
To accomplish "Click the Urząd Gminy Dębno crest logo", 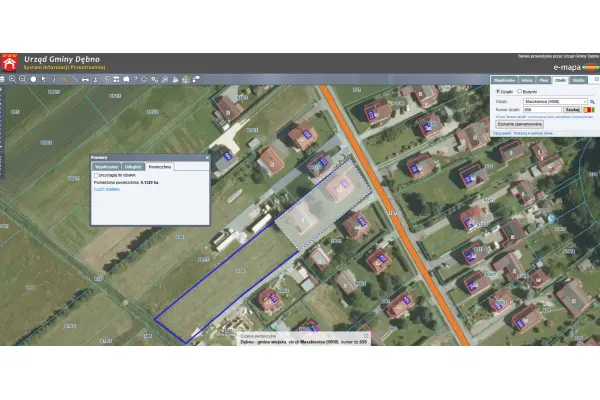I will pos(9,62).
